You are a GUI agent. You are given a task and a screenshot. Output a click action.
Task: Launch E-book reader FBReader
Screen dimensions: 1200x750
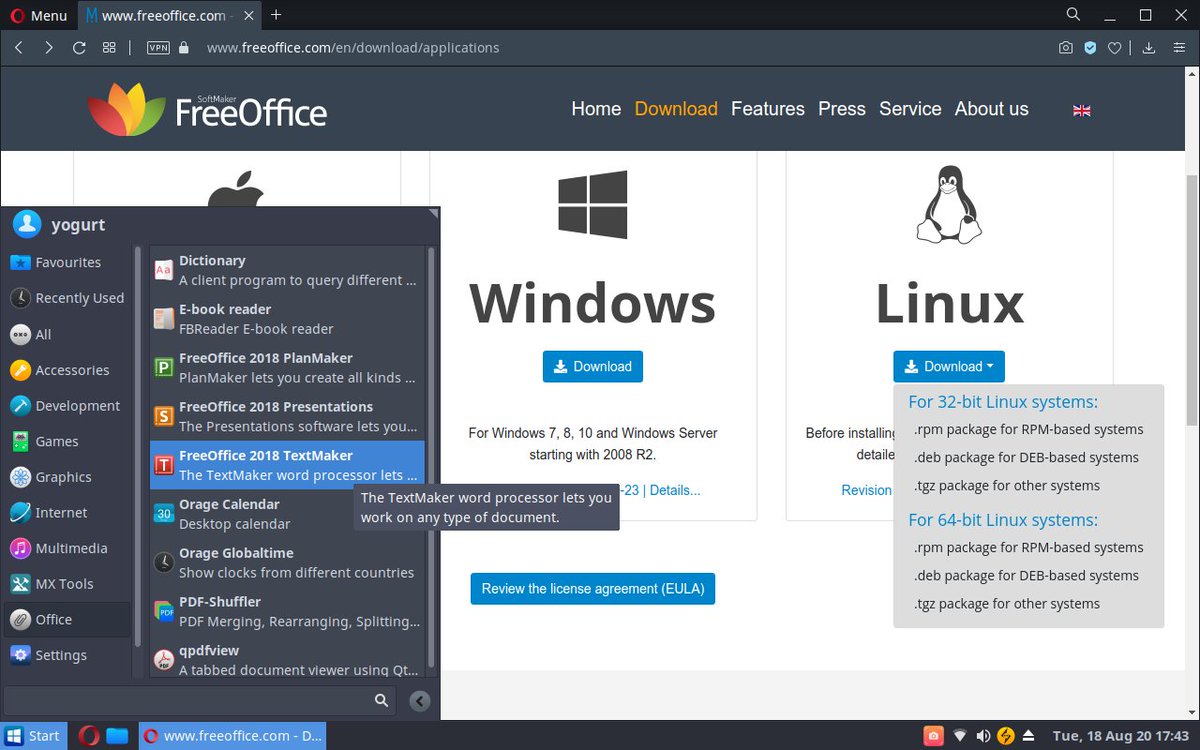point(287,319)
